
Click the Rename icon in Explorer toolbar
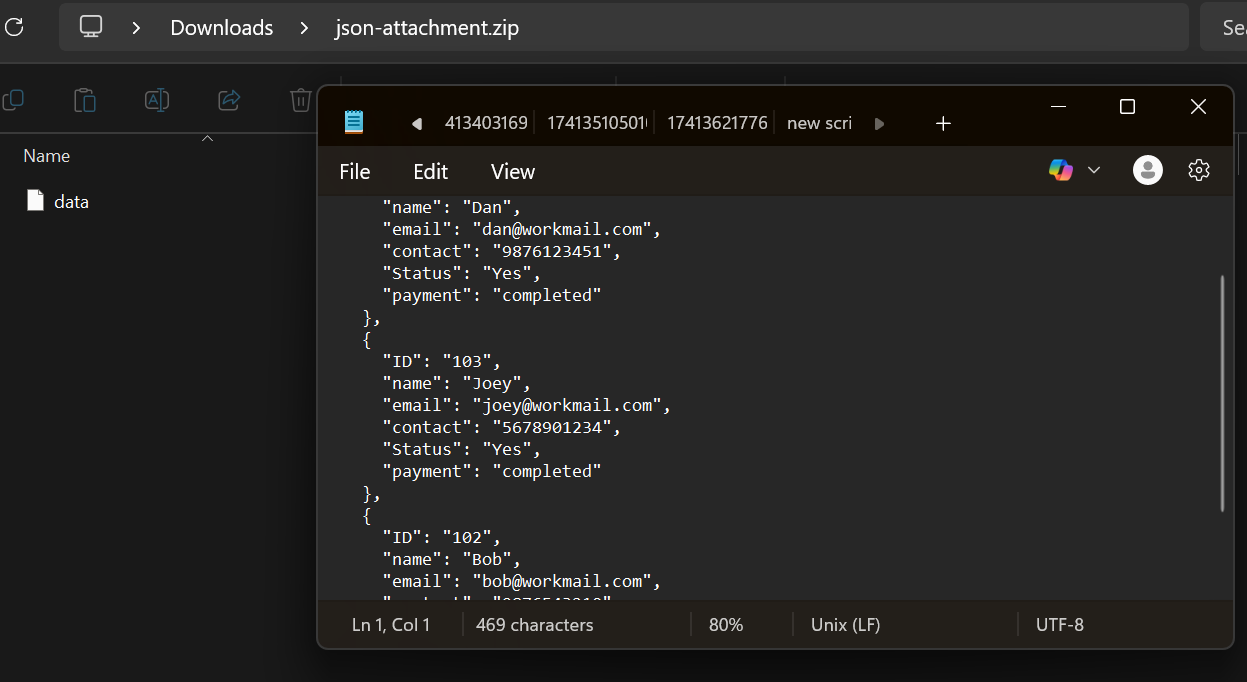click(157, 100)
